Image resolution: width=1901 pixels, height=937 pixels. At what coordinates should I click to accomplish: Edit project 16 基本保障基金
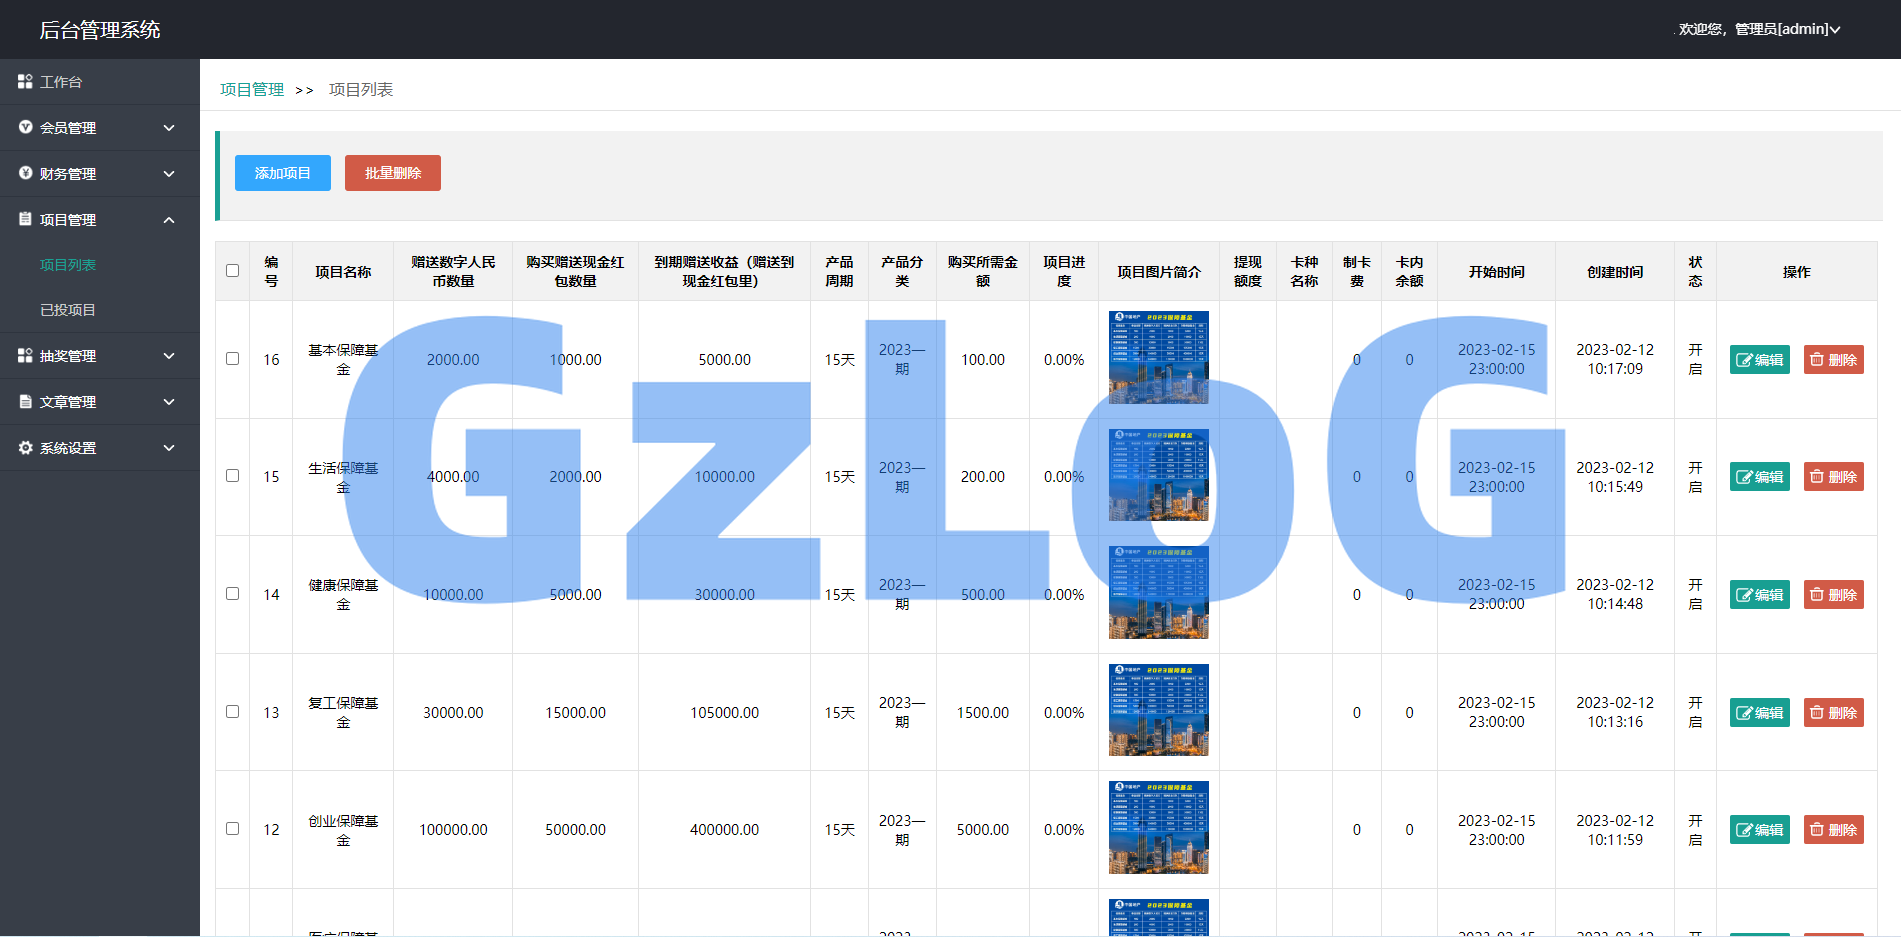pos(1760,360)
